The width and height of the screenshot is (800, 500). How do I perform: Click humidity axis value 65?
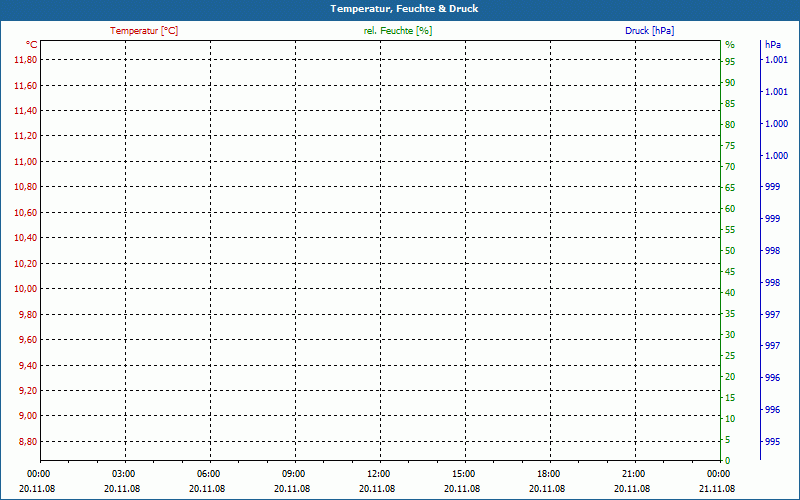click(730, 188)
